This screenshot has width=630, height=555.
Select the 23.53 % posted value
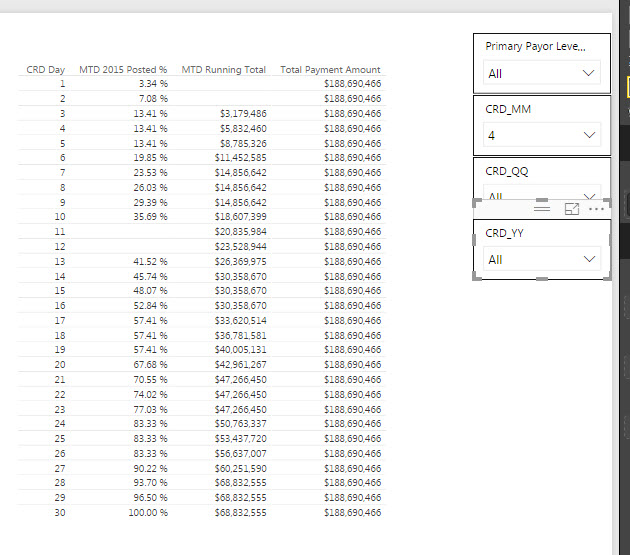(150, 172)
